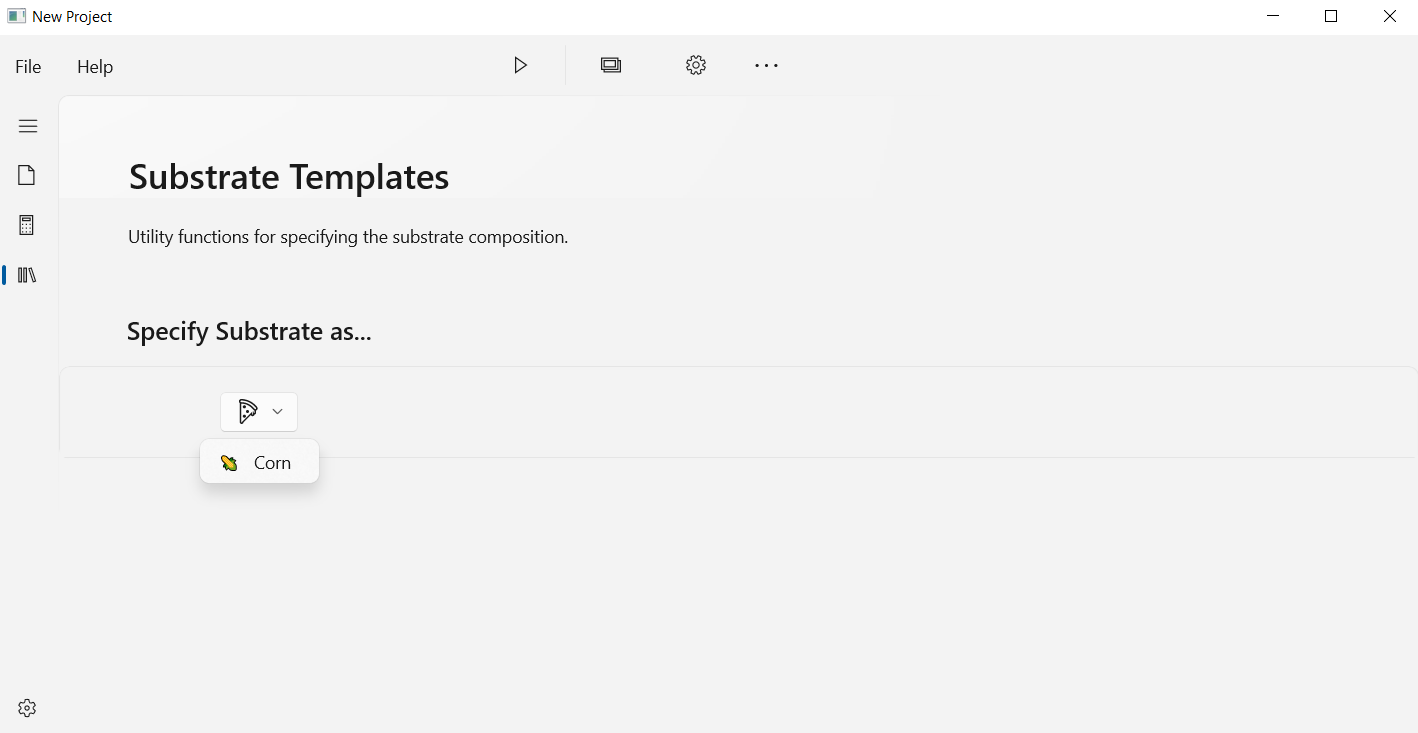Click the Run play icon
1418x733 pixels.
(x=520, y=65)
